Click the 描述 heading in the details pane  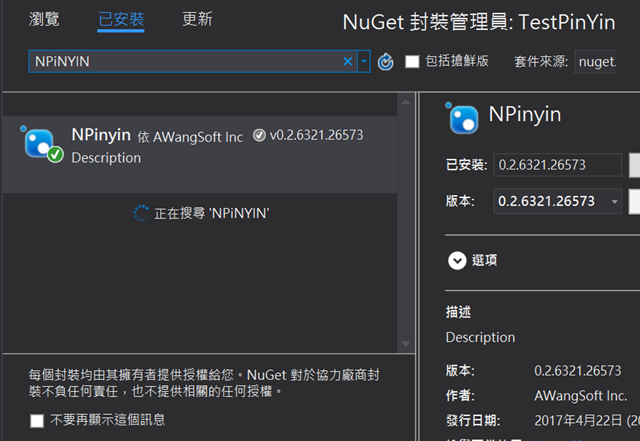[458, 312]
